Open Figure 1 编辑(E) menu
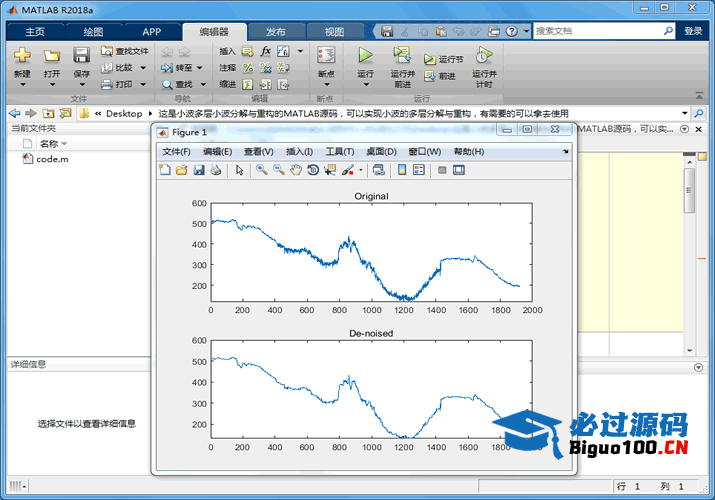 218,152
